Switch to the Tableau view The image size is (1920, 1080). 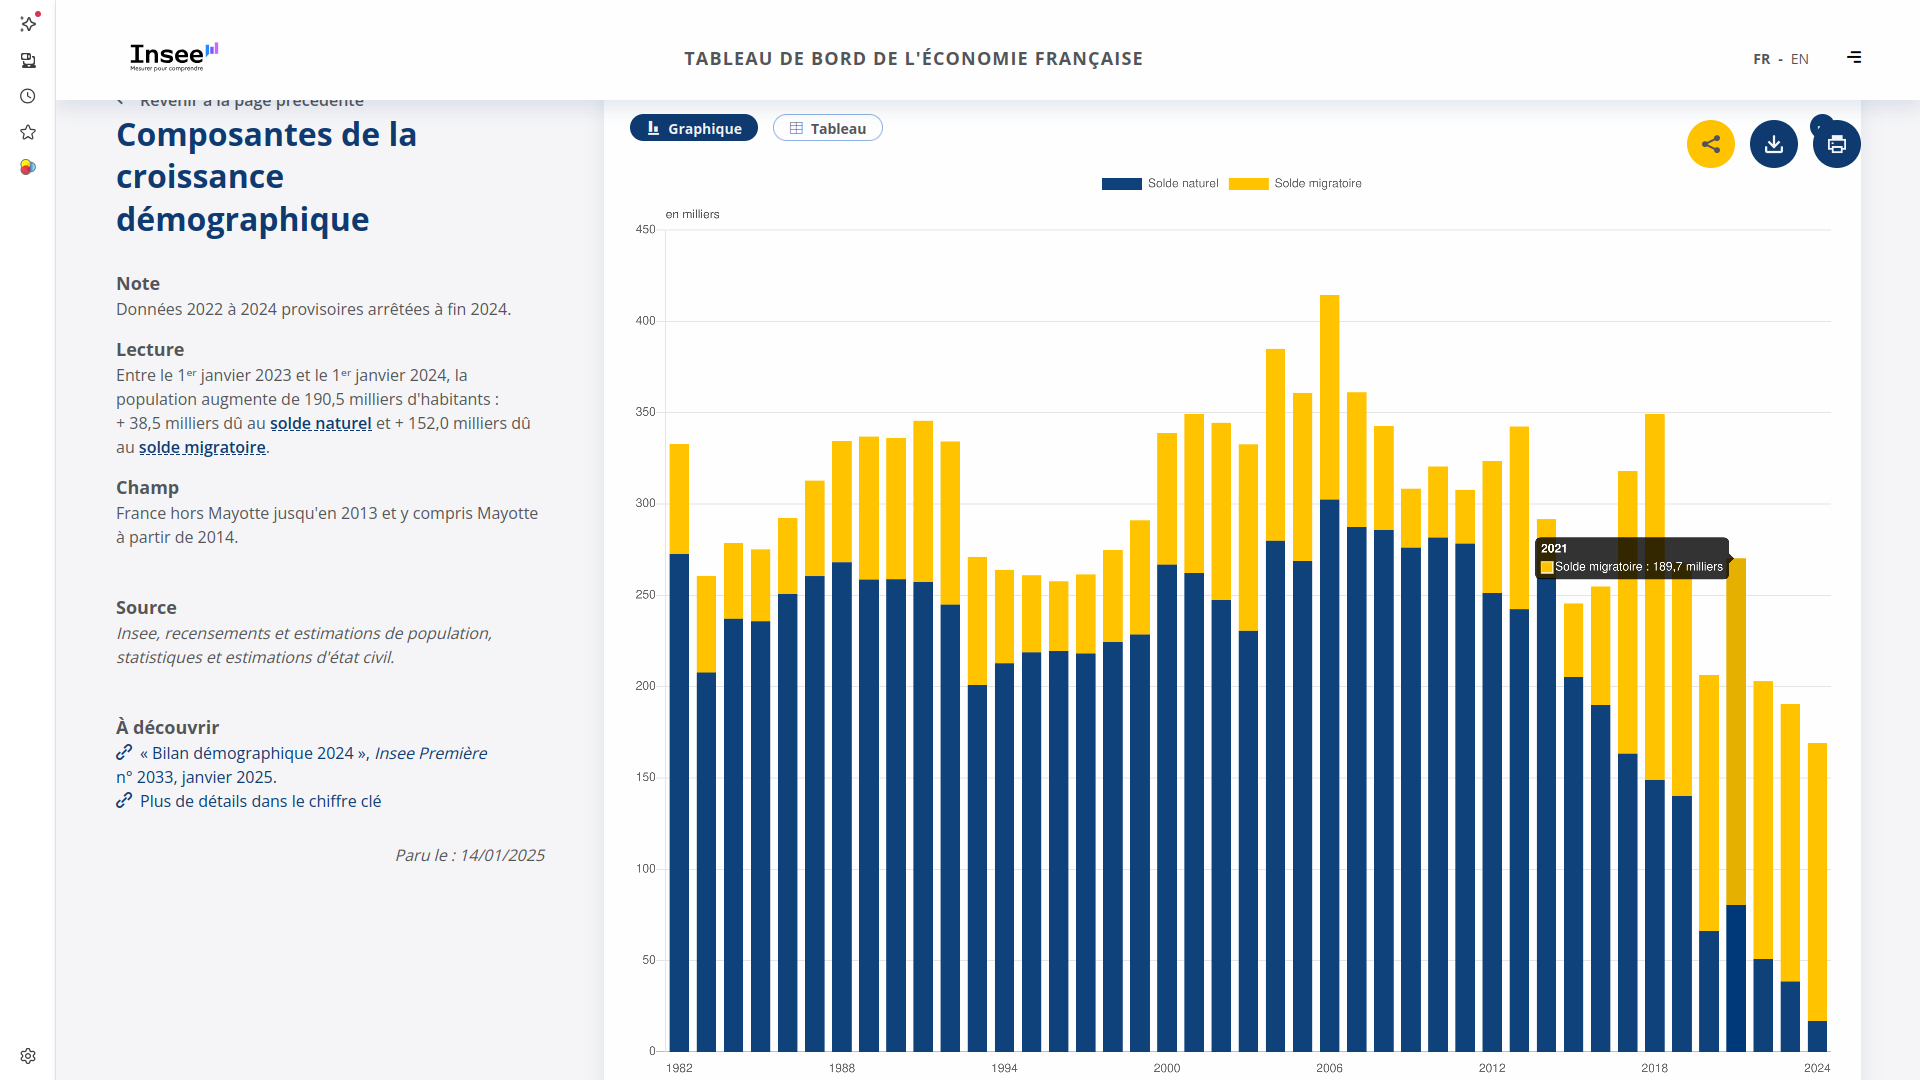coord(827,129)
